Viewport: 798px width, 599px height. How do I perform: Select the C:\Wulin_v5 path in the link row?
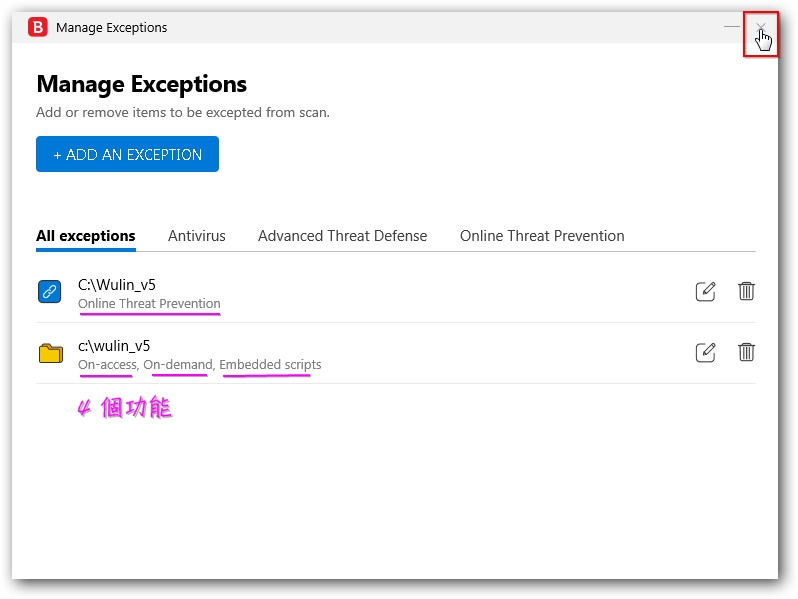pos(117,285)
